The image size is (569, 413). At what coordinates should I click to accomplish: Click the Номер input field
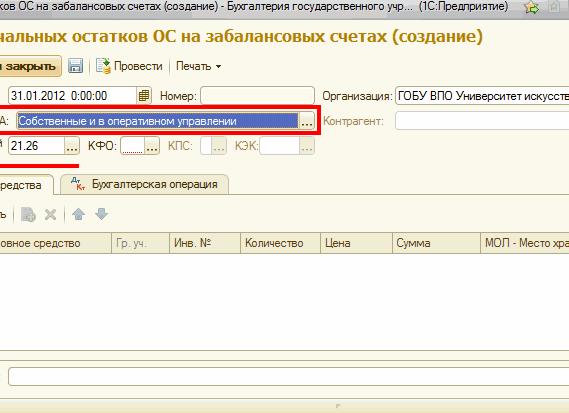pyautogui.click(x=257, y=96)
